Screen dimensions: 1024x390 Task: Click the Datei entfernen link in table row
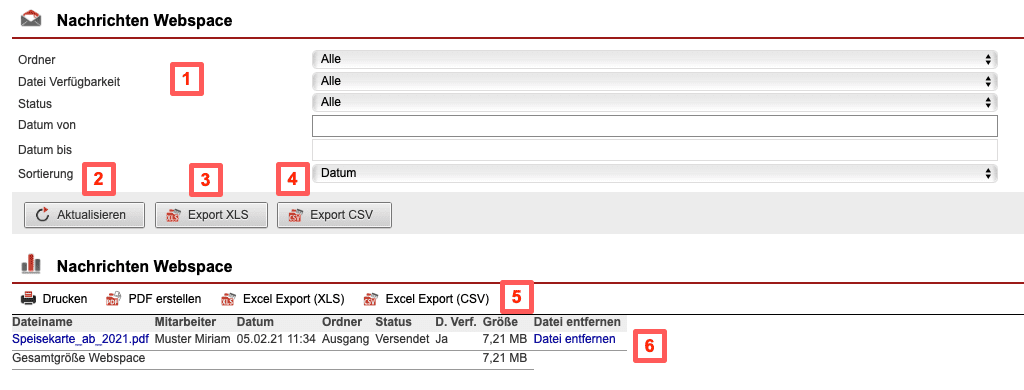tap(575, 338)
